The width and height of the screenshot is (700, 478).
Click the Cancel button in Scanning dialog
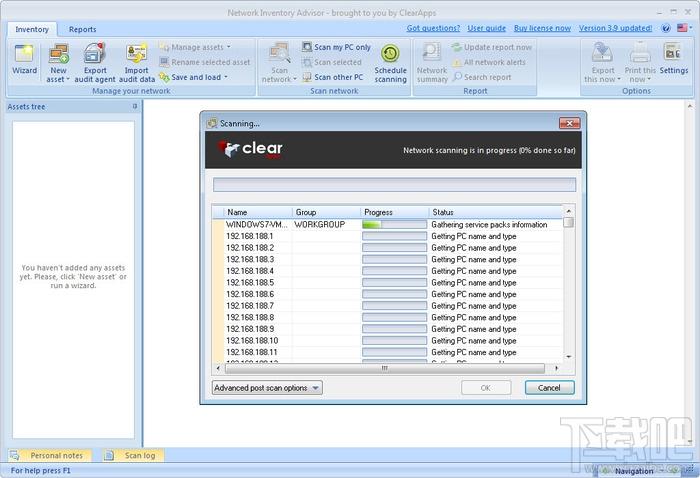tap(549, 388)
